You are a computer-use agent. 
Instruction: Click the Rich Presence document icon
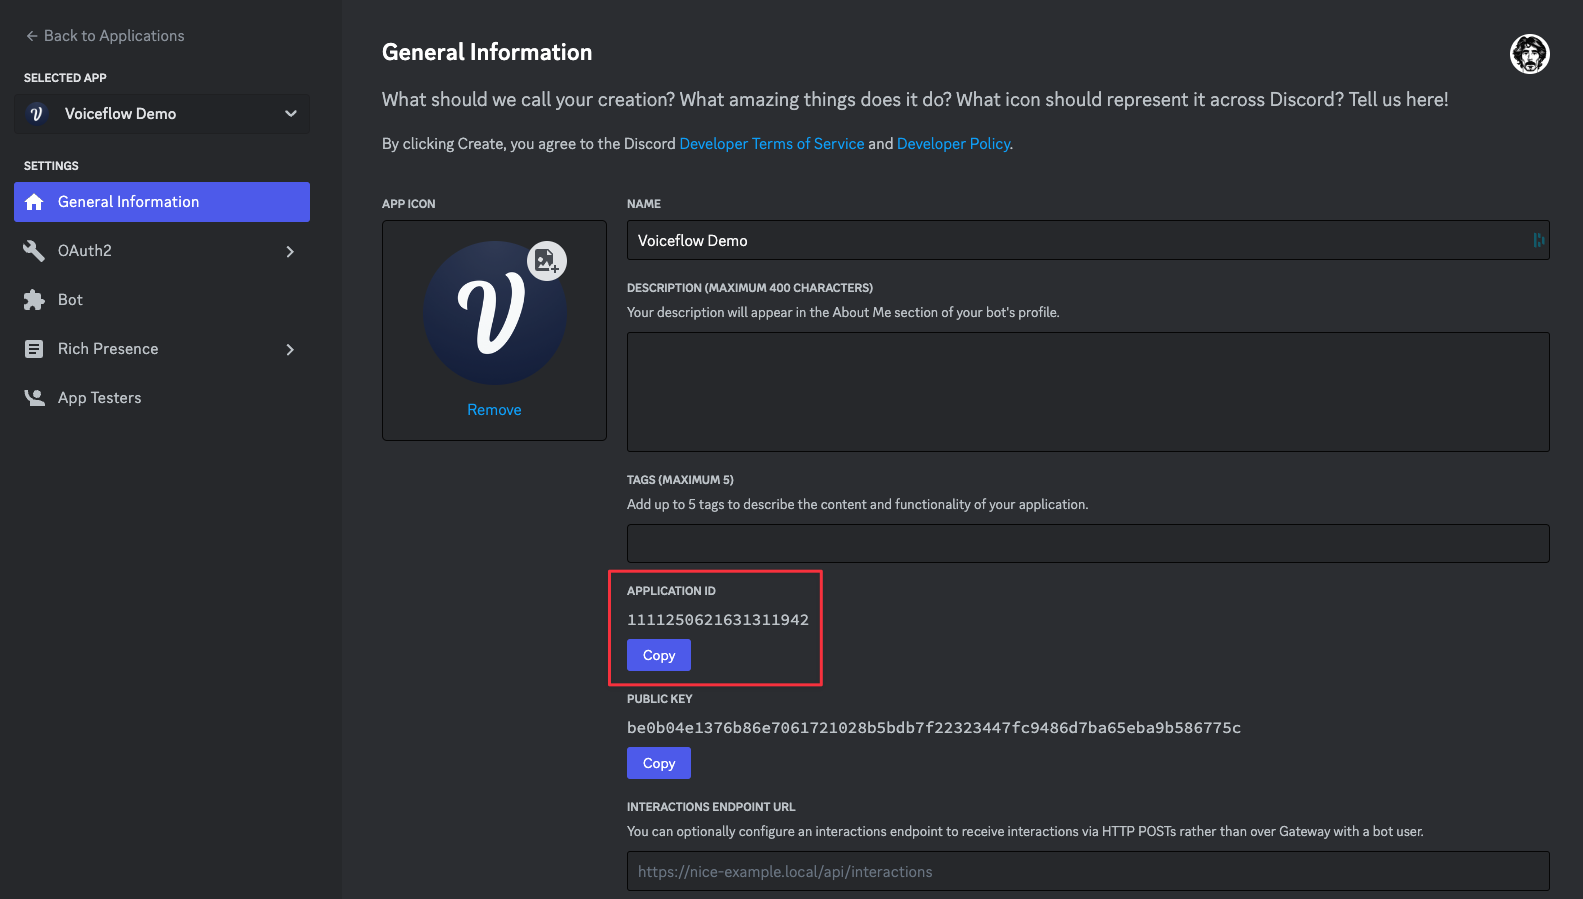[34, 349]
